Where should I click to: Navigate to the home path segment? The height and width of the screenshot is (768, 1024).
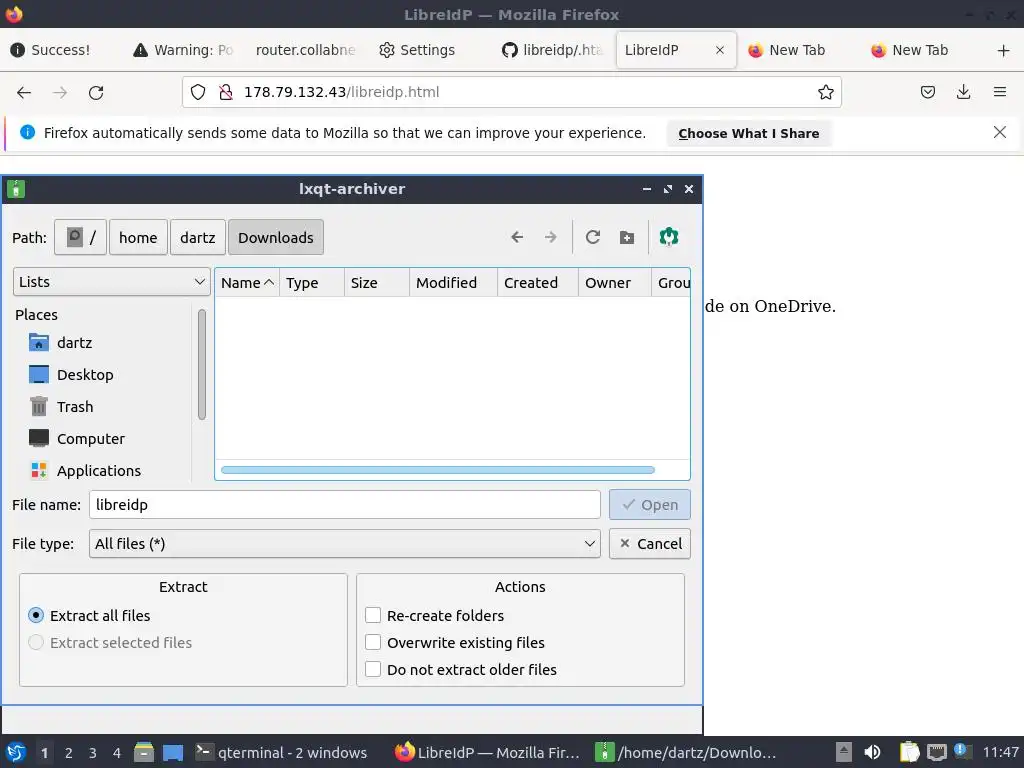click(138, 237)
